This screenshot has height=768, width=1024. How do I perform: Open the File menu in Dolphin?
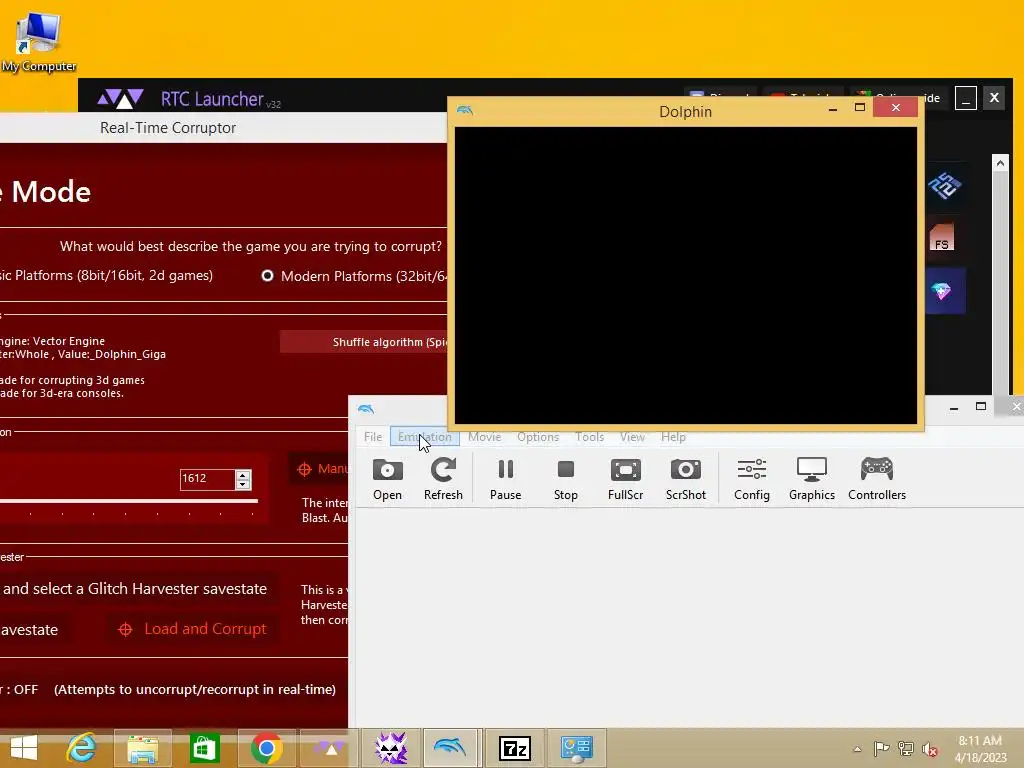coord(373,437)
